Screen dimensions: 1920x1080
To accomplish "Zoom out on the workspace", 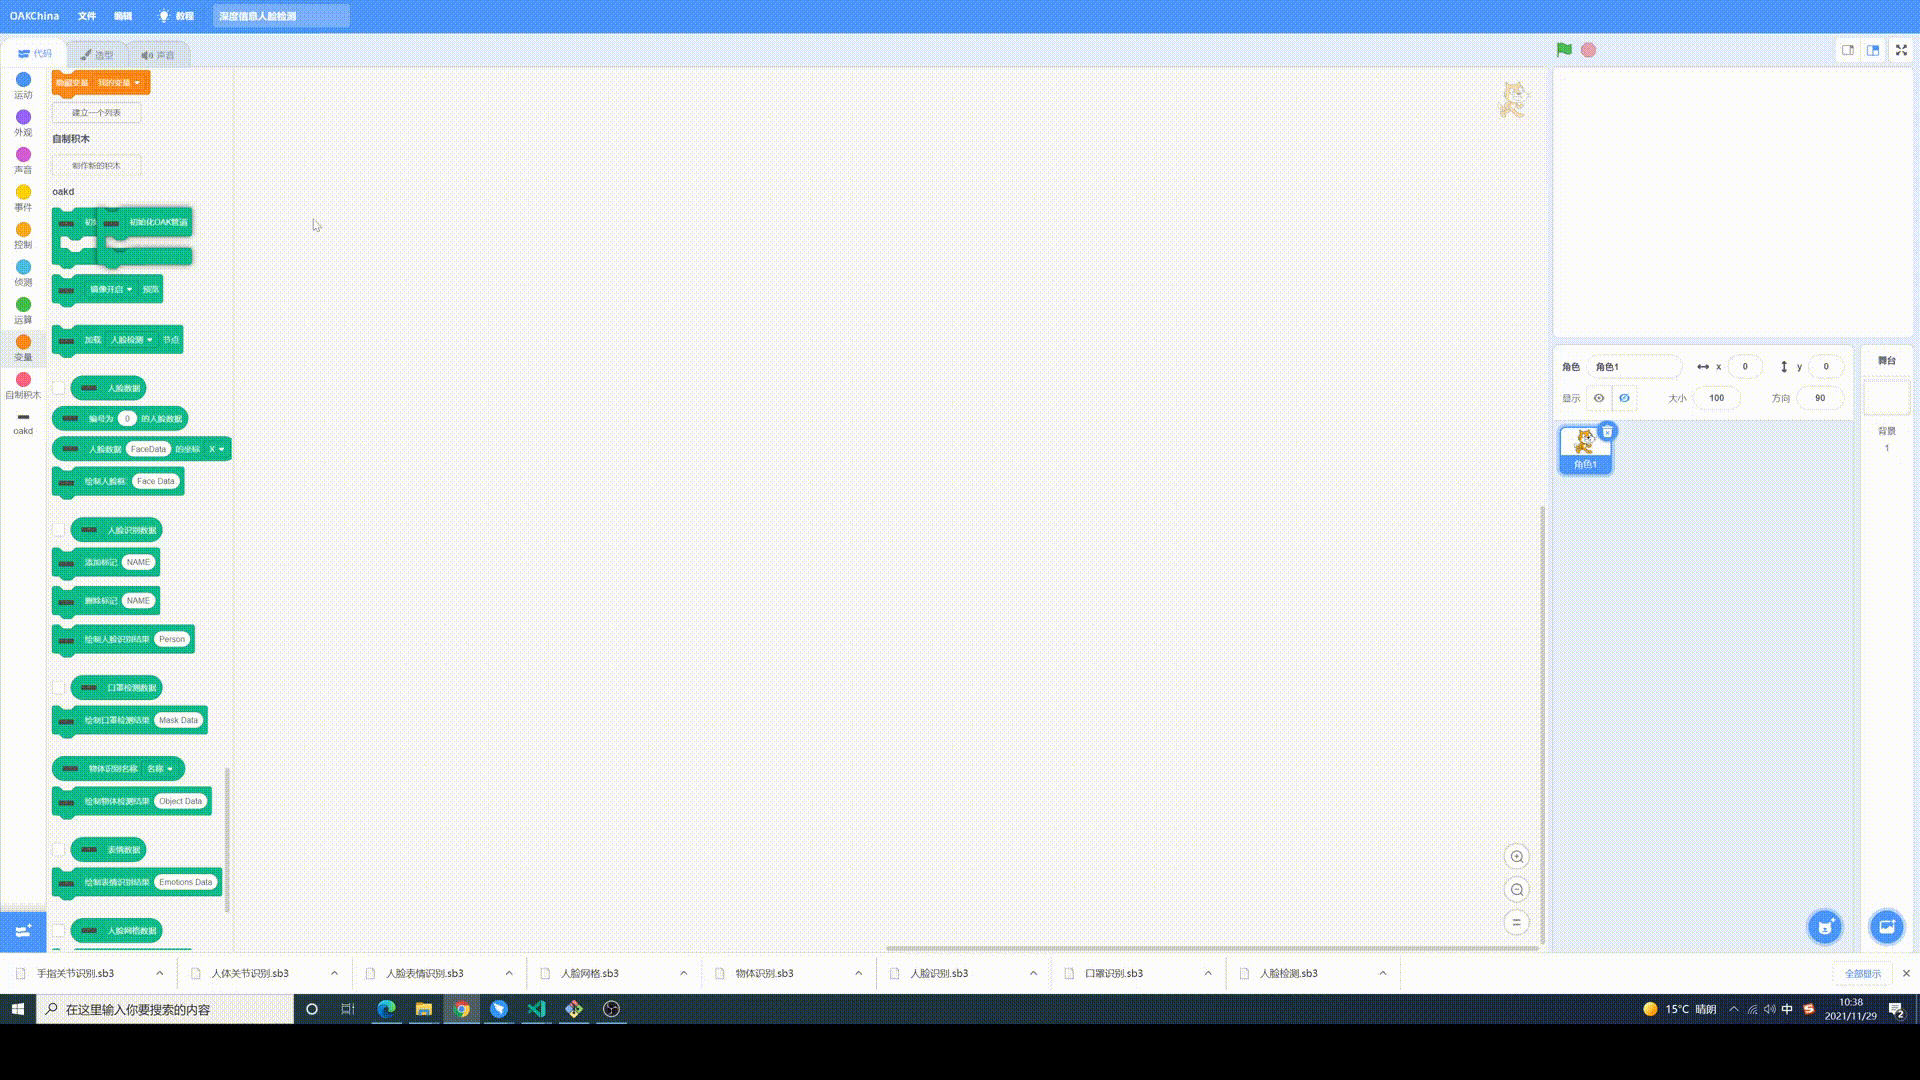I will 1517,890.
